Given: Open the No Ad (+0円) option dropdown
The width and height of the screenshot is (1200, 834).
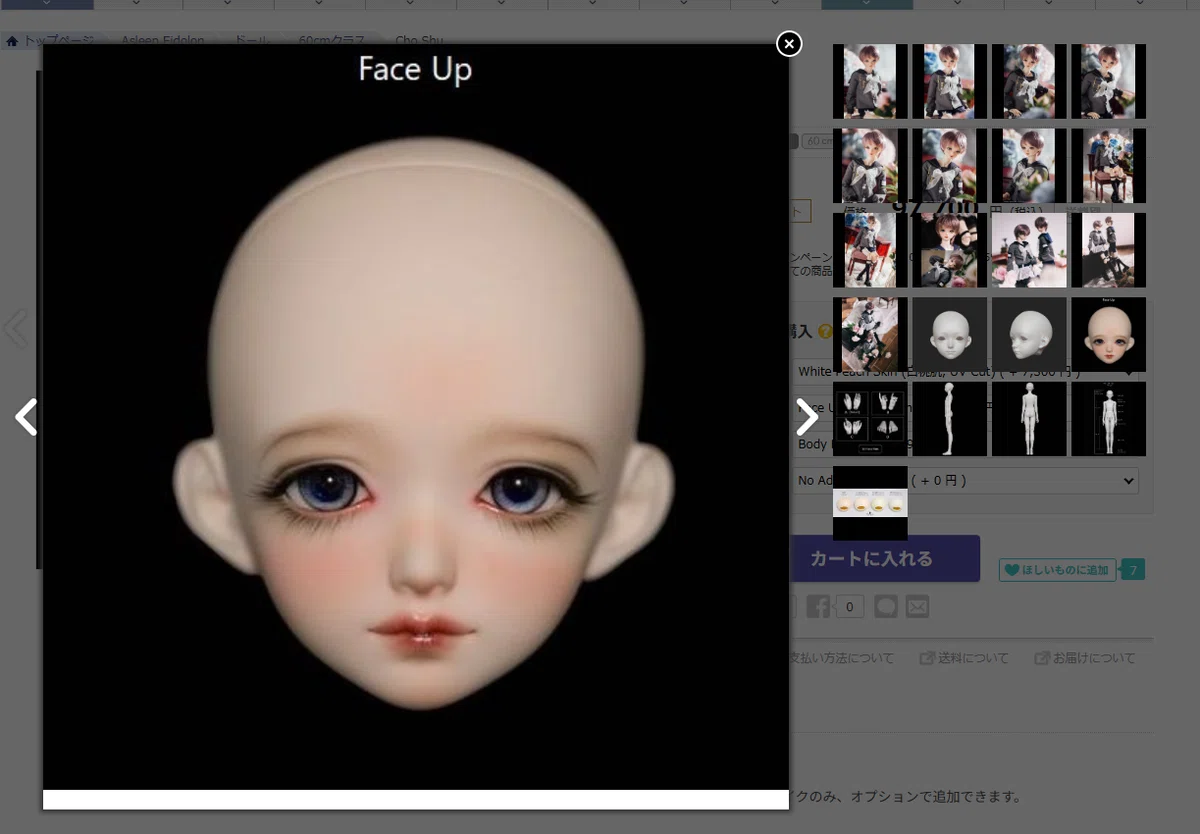Looking at the screenshot, I should tap(965, 481).
